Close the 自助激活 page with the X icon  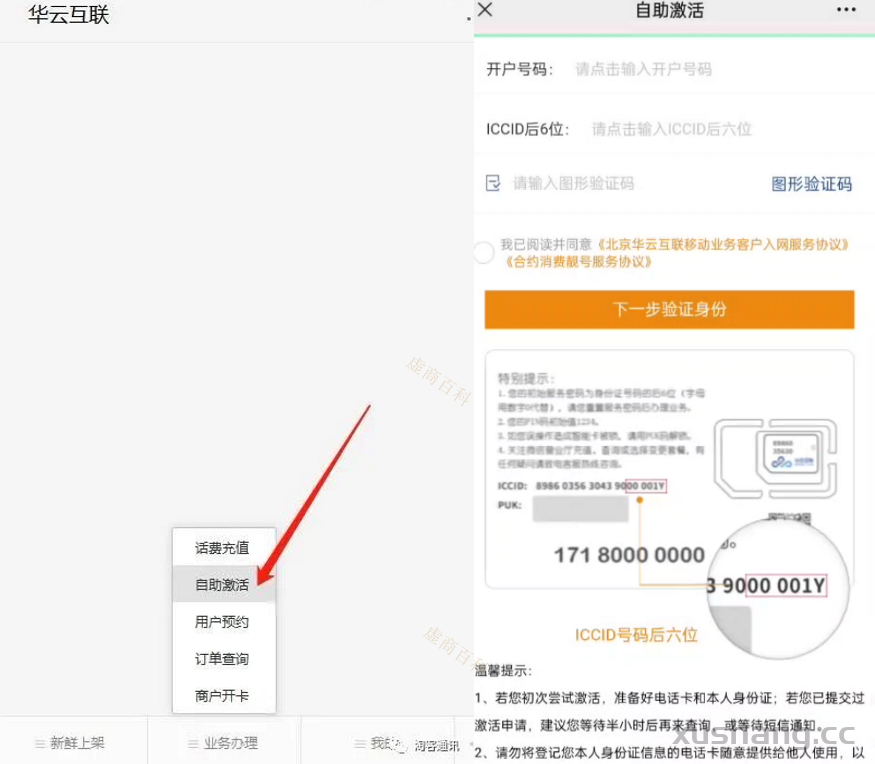[x=485, y=9]
